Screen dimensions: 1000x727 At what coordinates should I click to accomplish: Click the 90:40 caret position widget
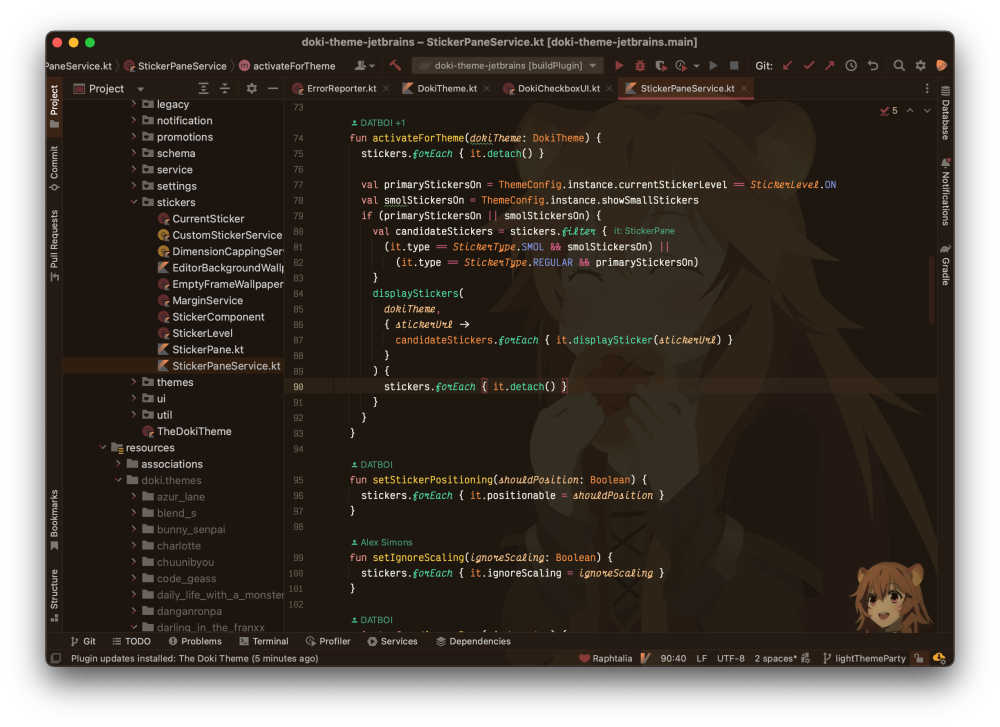coord(673,659)
